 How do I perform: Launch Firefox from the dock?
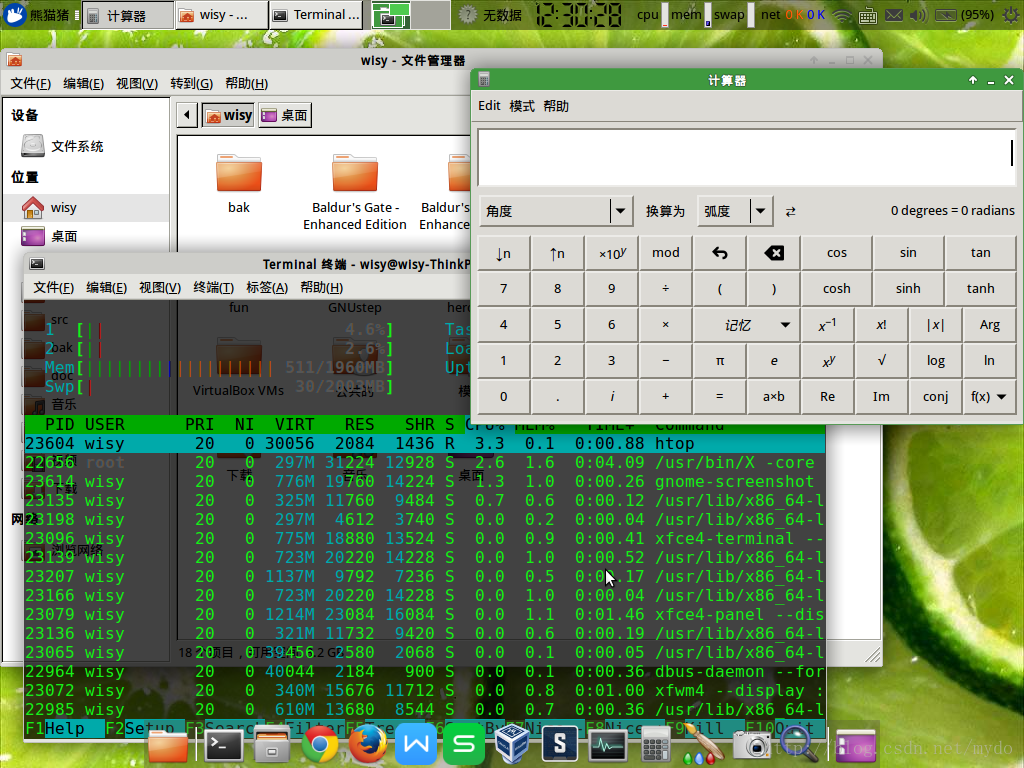click(x=368, y=744)
